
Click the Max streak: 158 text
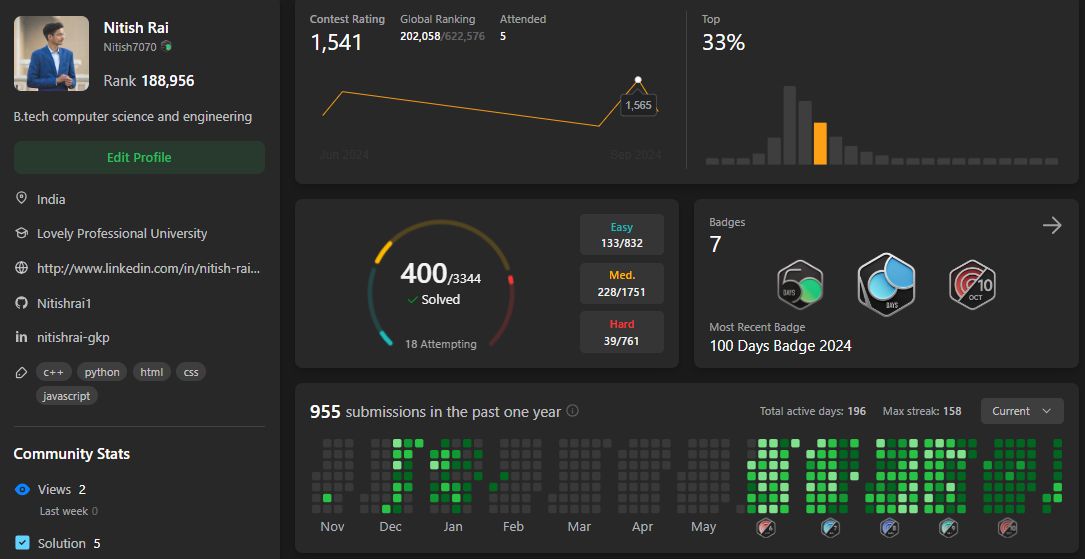pos(922,411)
